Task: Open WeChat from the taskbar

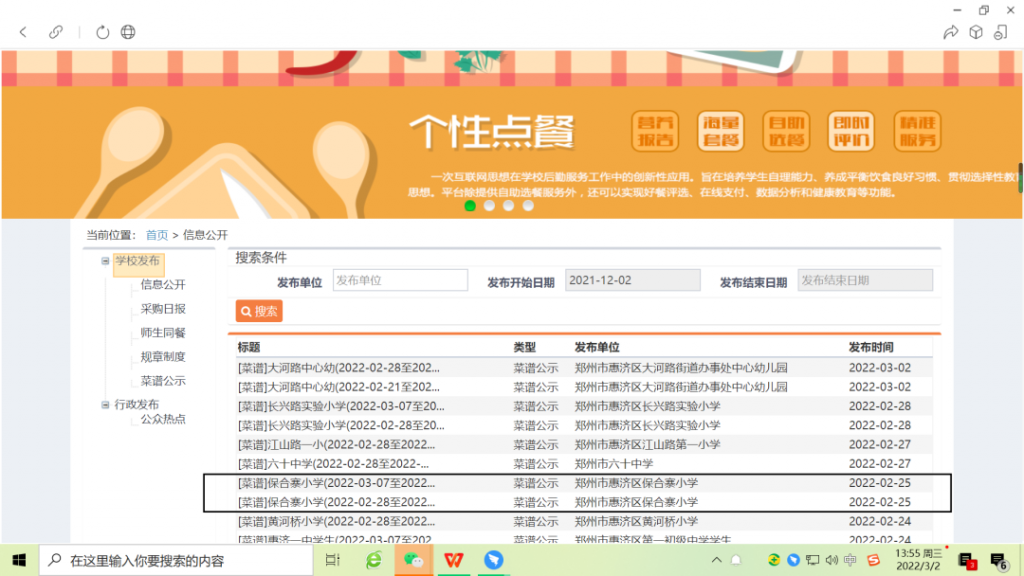Action: point(413,560)
